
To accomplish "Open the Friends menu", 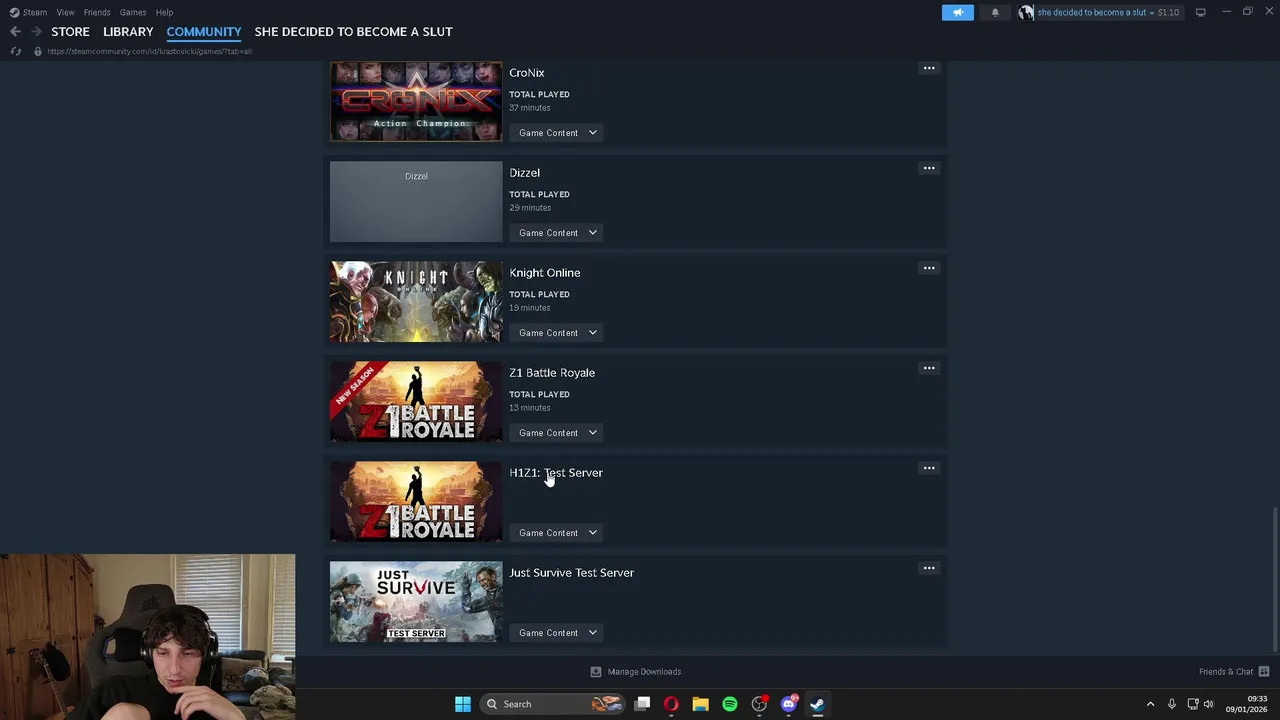I will tap(97, 12).
